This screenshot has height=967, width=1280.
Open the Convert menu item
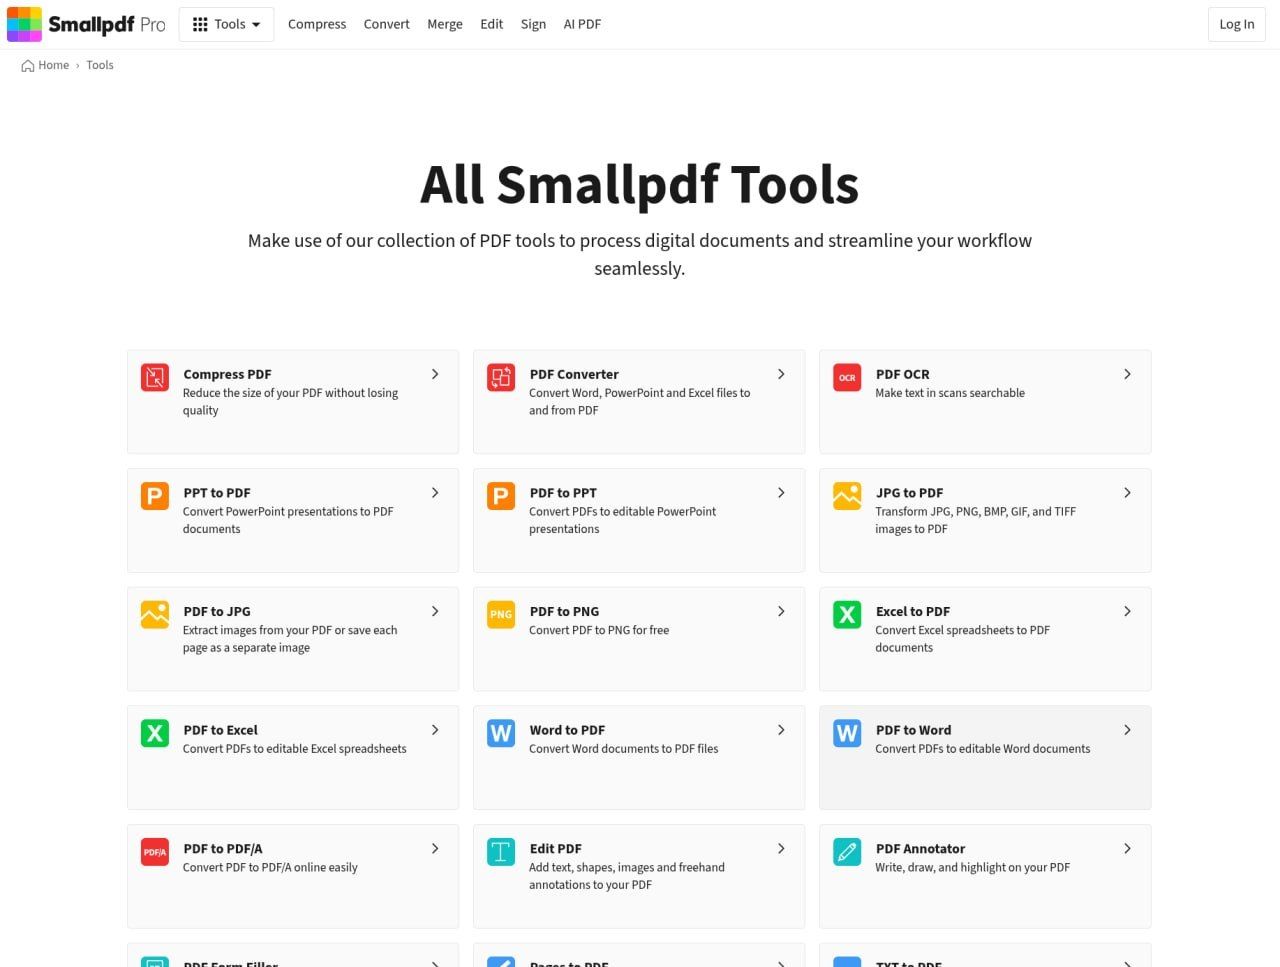click(x=387, y=24)
